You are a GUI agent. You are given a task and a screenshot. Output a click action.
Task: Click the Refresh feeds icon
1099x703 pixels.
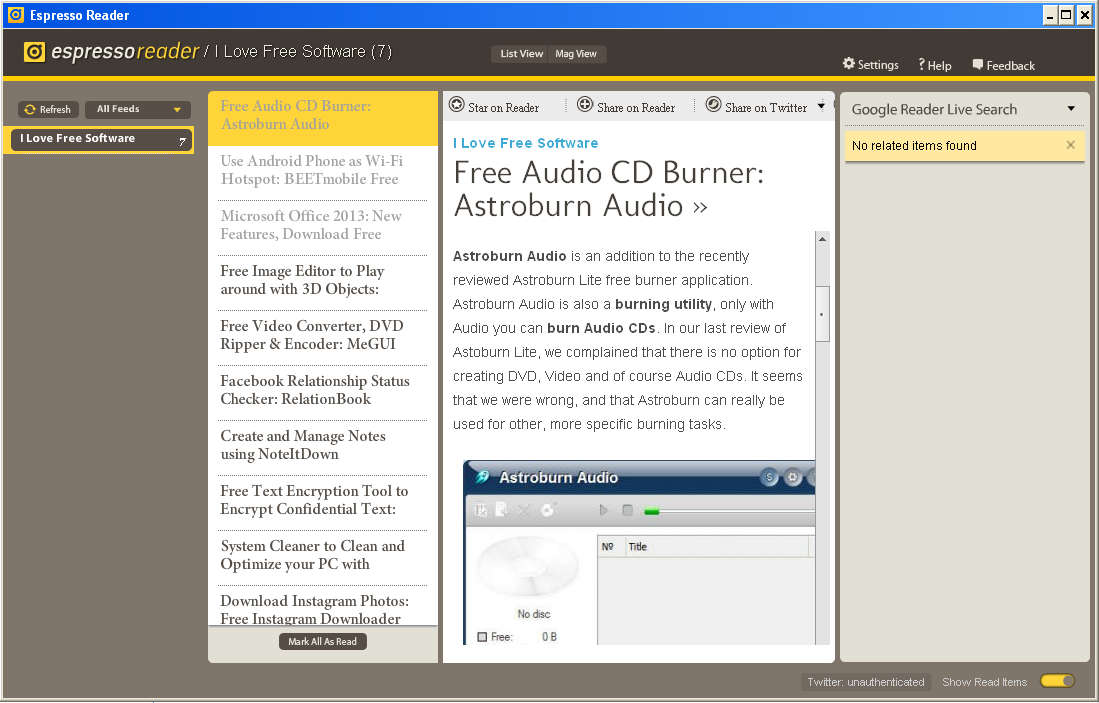[x=30, y=109]
